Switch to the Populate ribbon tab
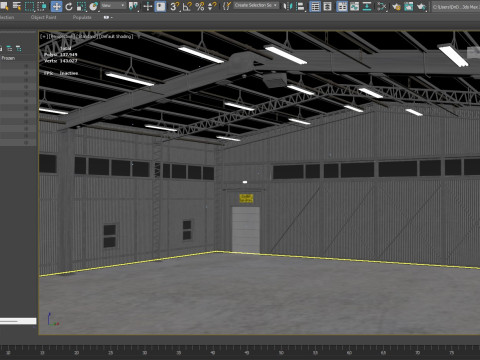 [x=82, y=17]
